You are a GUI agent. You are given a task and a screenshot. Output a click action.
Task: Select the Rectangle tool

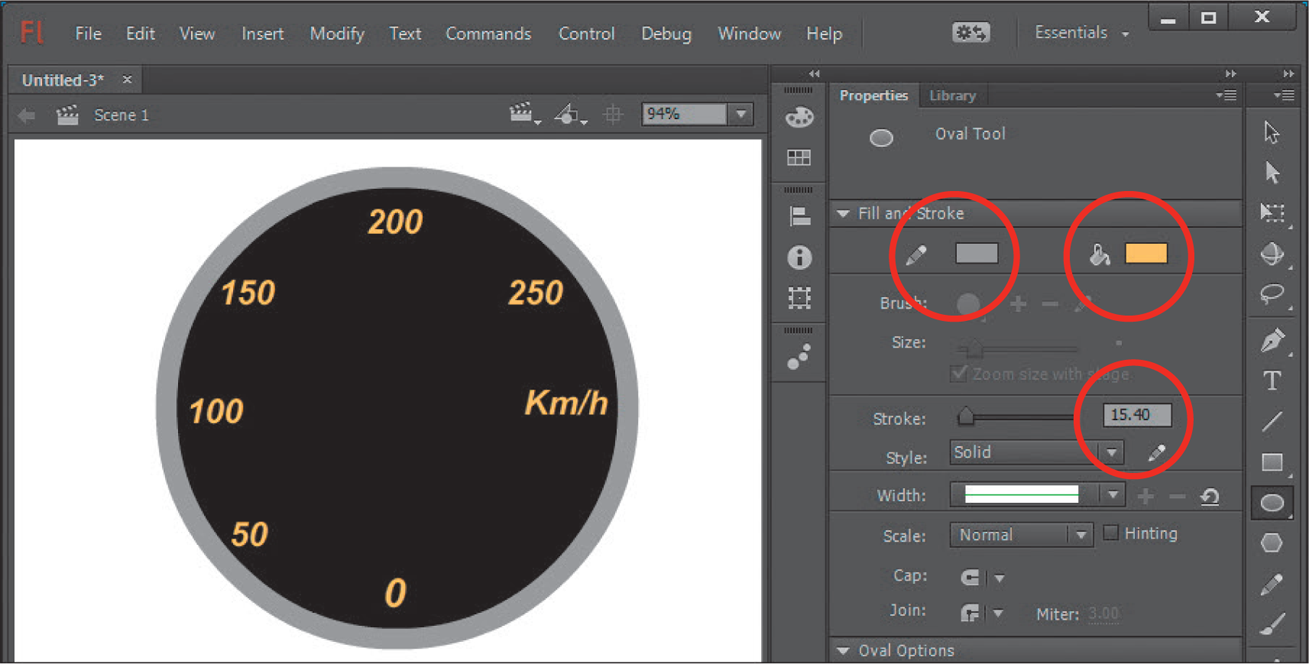[x=1272, y=462]
